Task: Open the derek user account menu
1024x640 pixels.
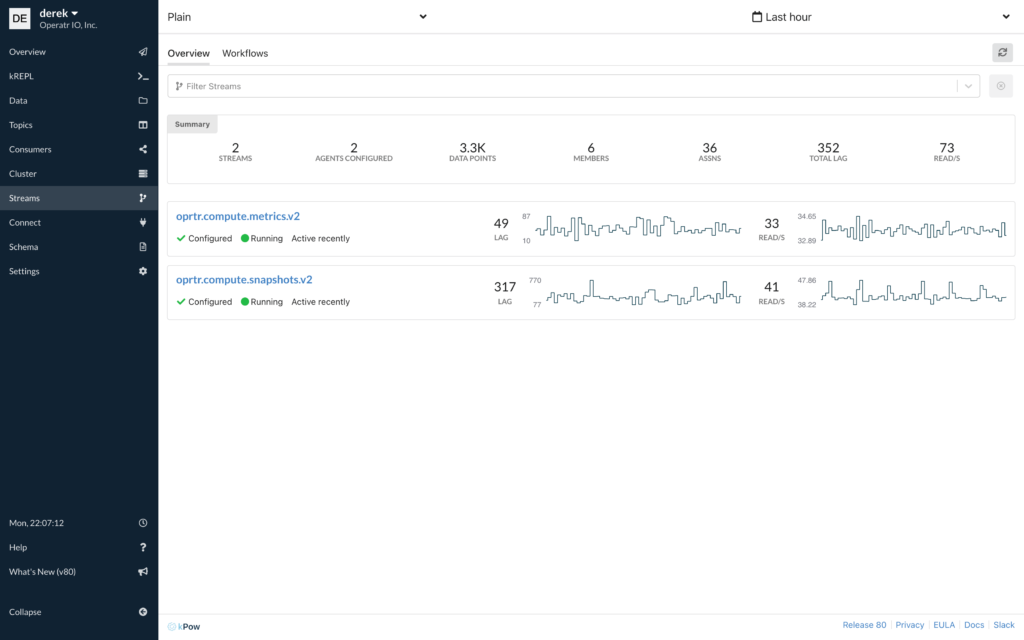Action: click(58, 13)
